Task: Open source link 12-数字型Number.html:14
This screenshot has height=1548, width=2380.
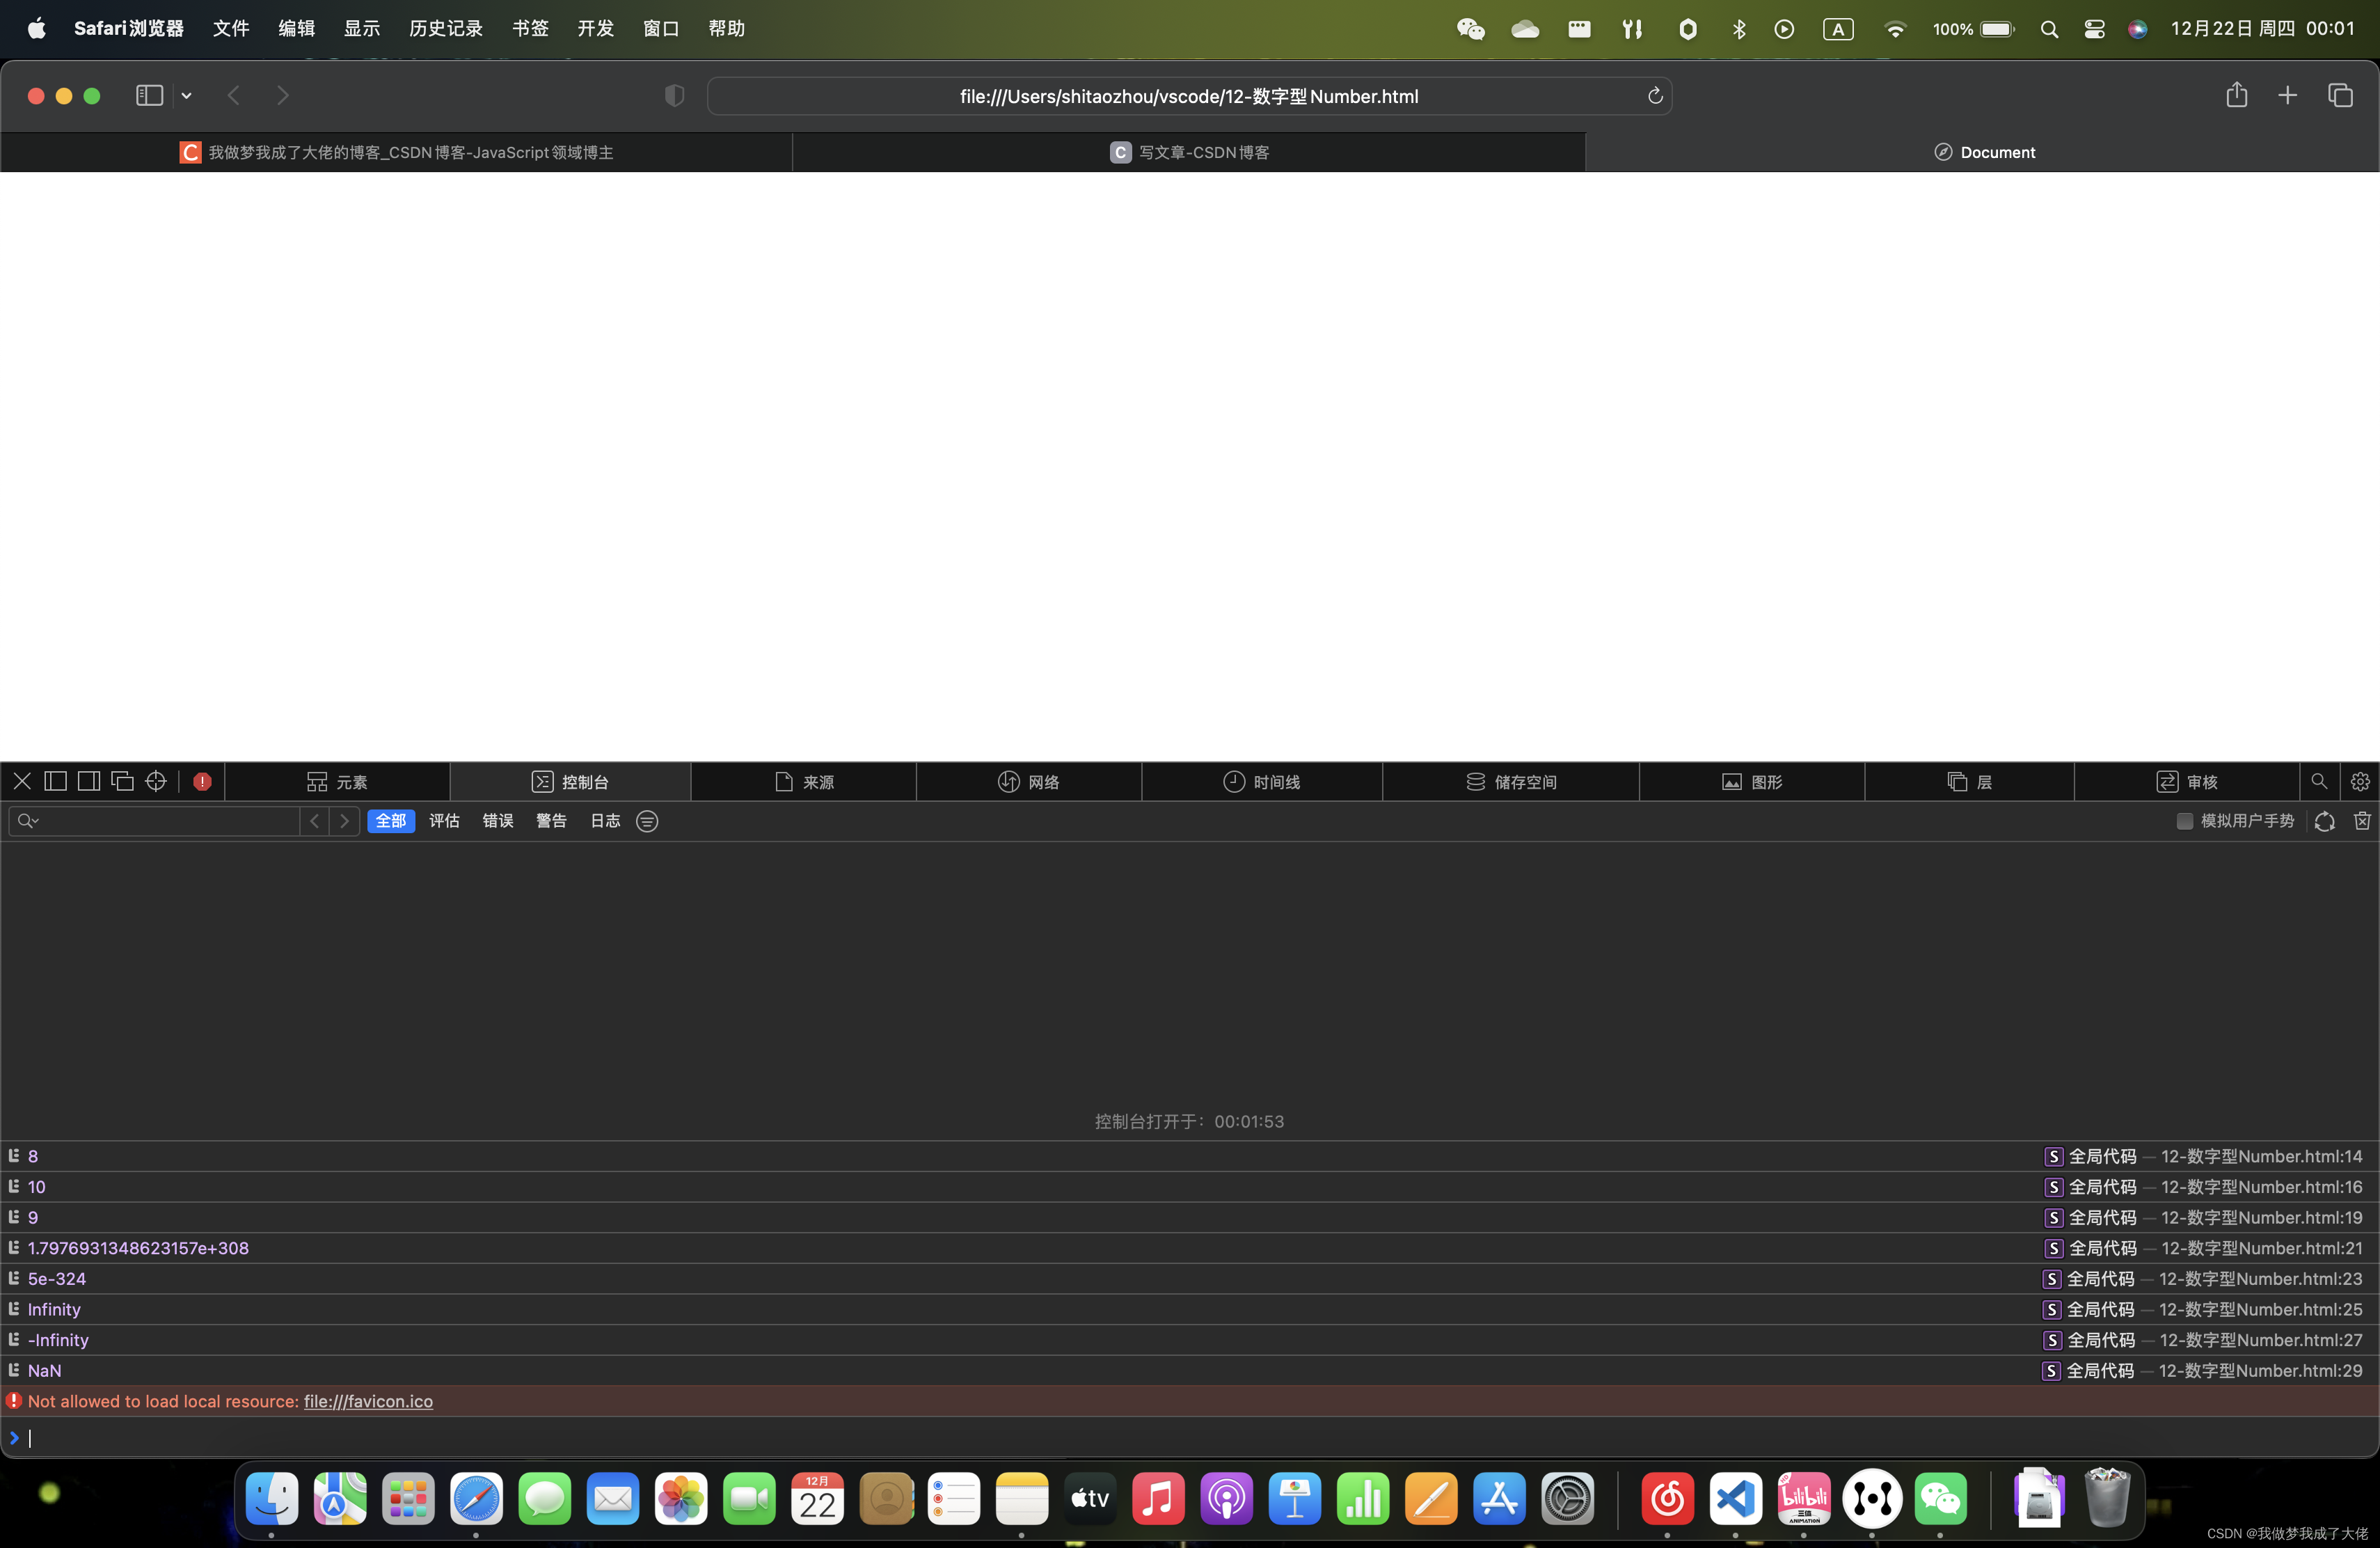Action: pos(2262,1156)
